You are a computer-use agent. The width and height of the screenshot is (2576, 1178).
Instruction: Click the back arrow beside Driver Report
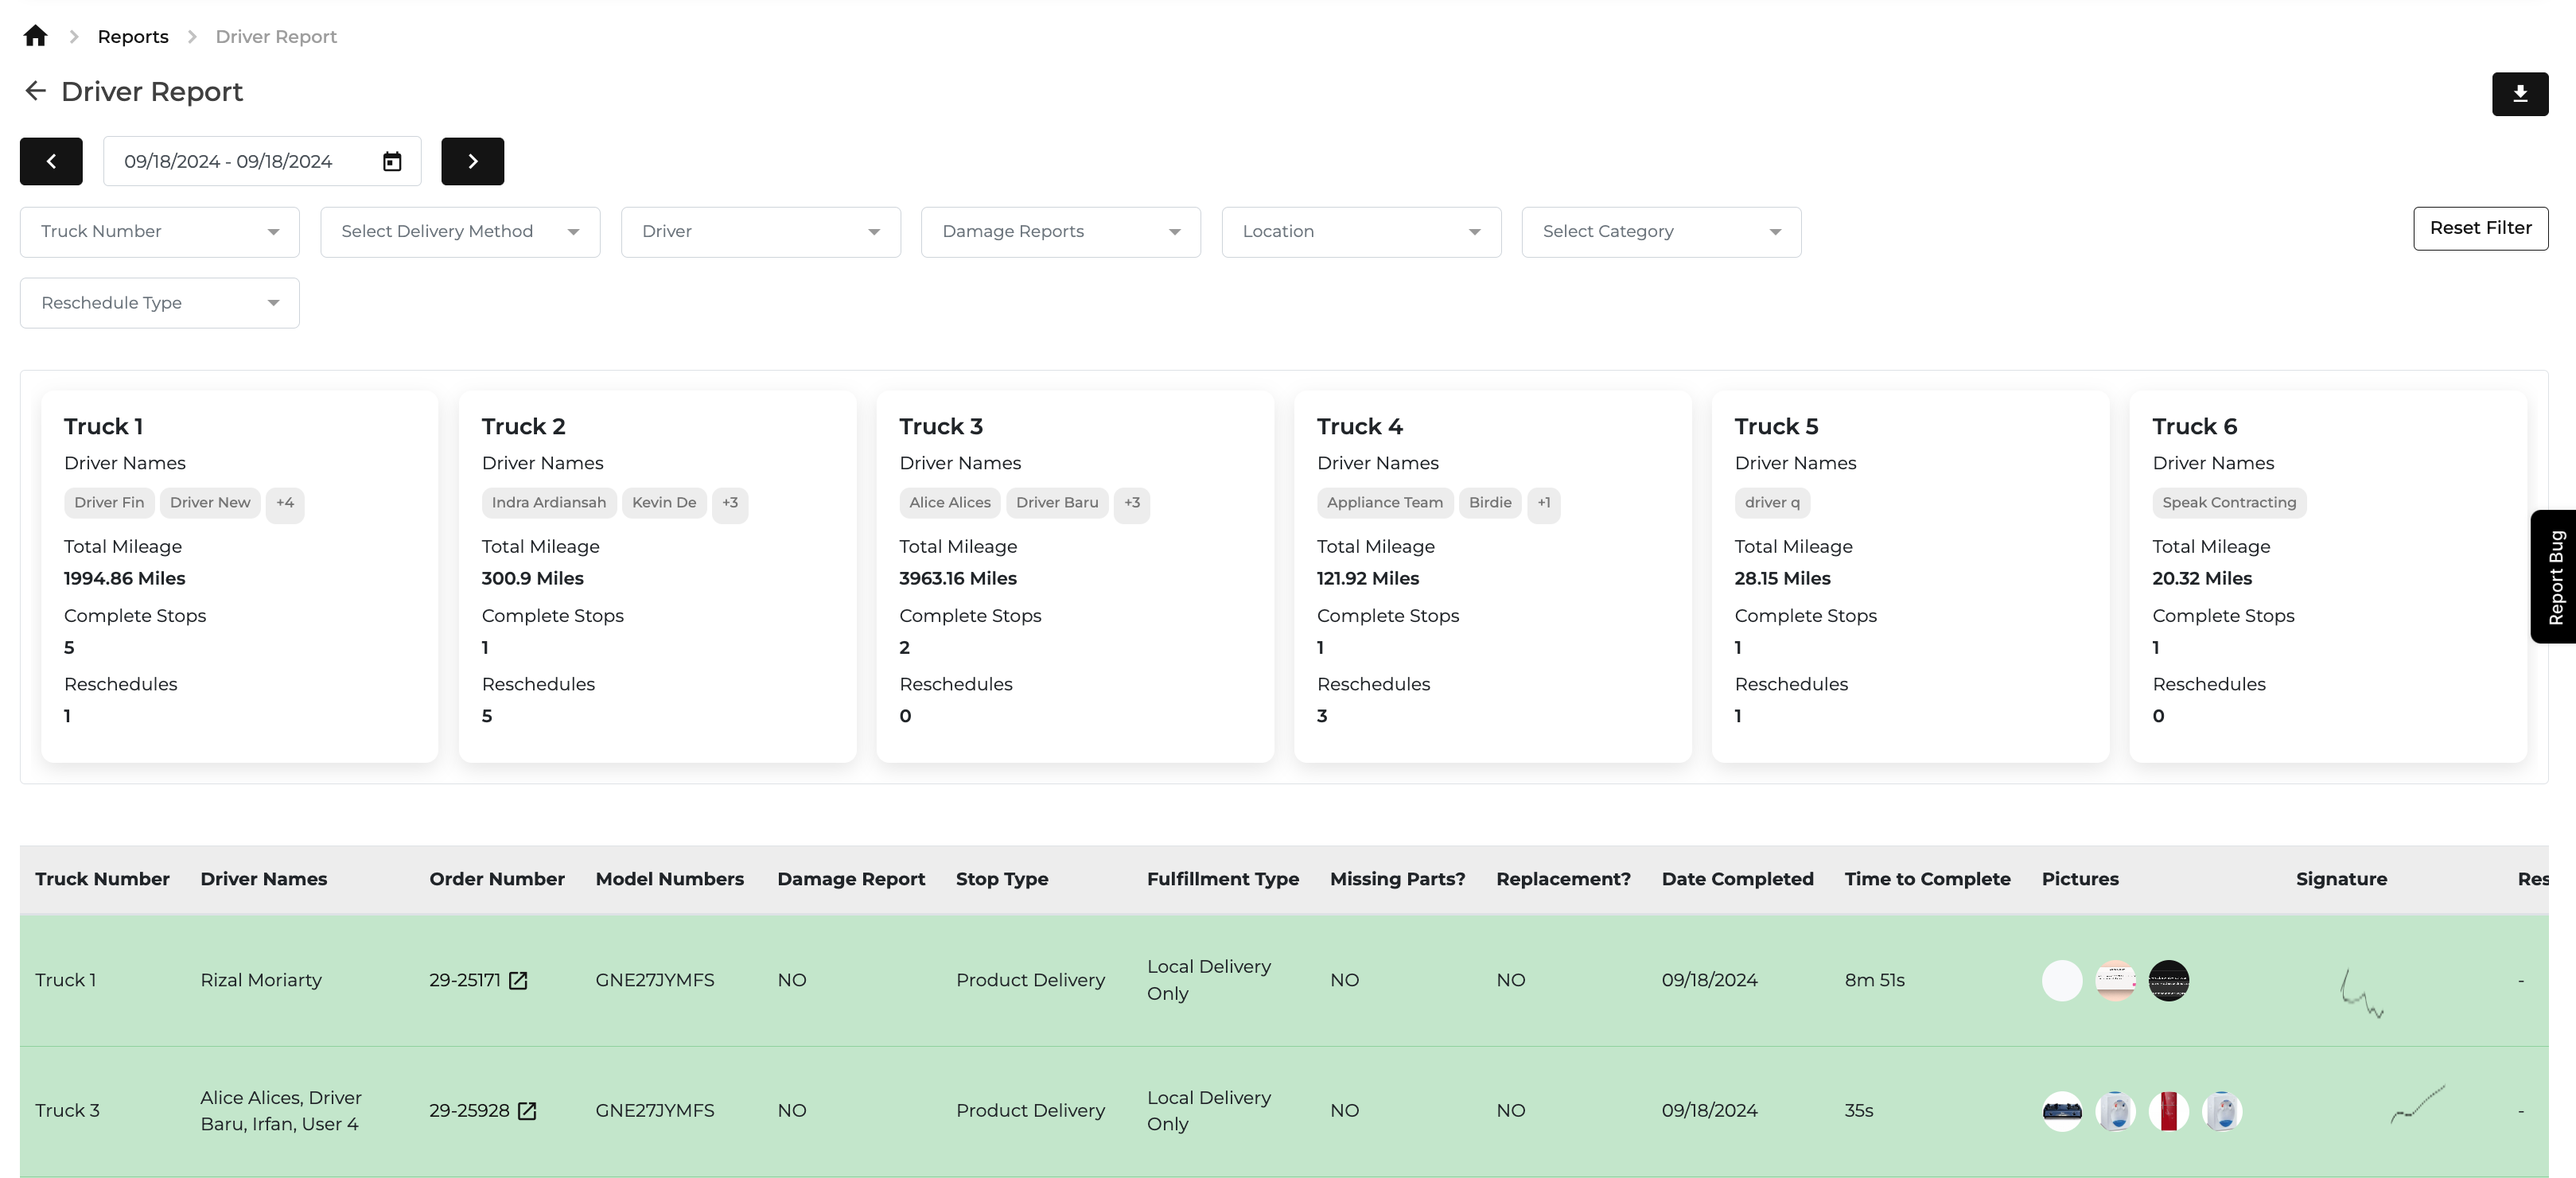click(35, 92)
